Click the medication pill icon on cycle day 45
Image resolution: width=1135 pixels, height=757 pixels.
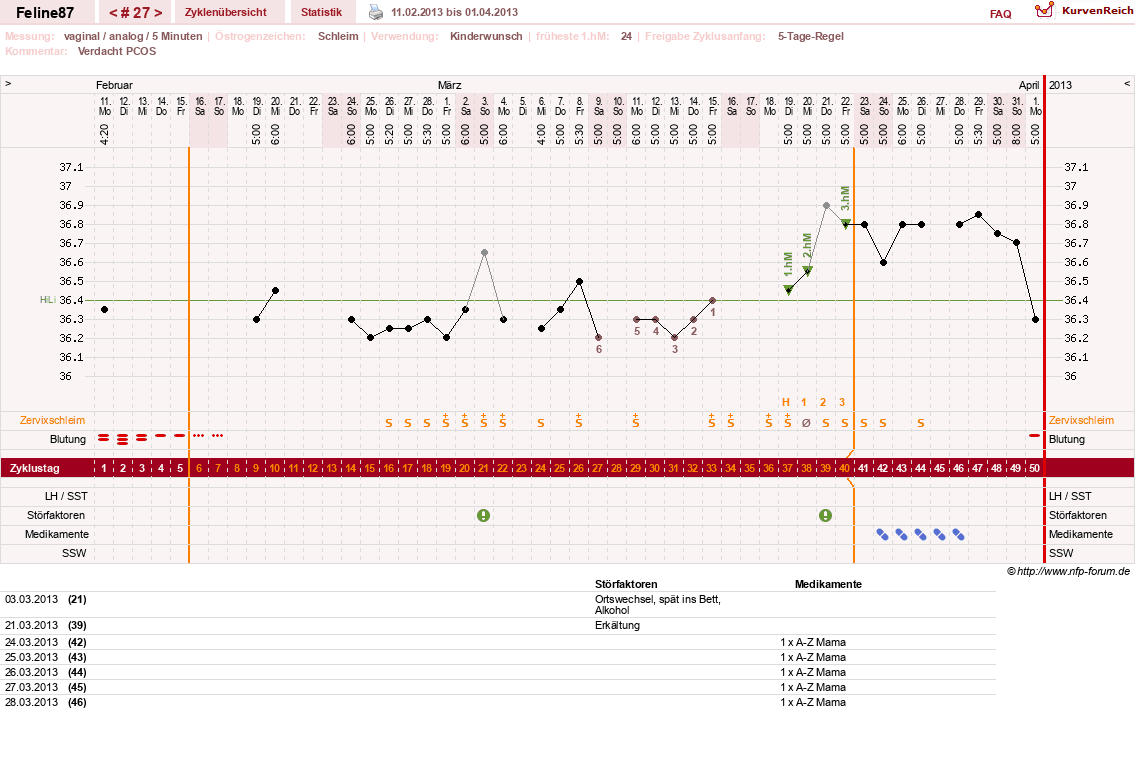940,535
